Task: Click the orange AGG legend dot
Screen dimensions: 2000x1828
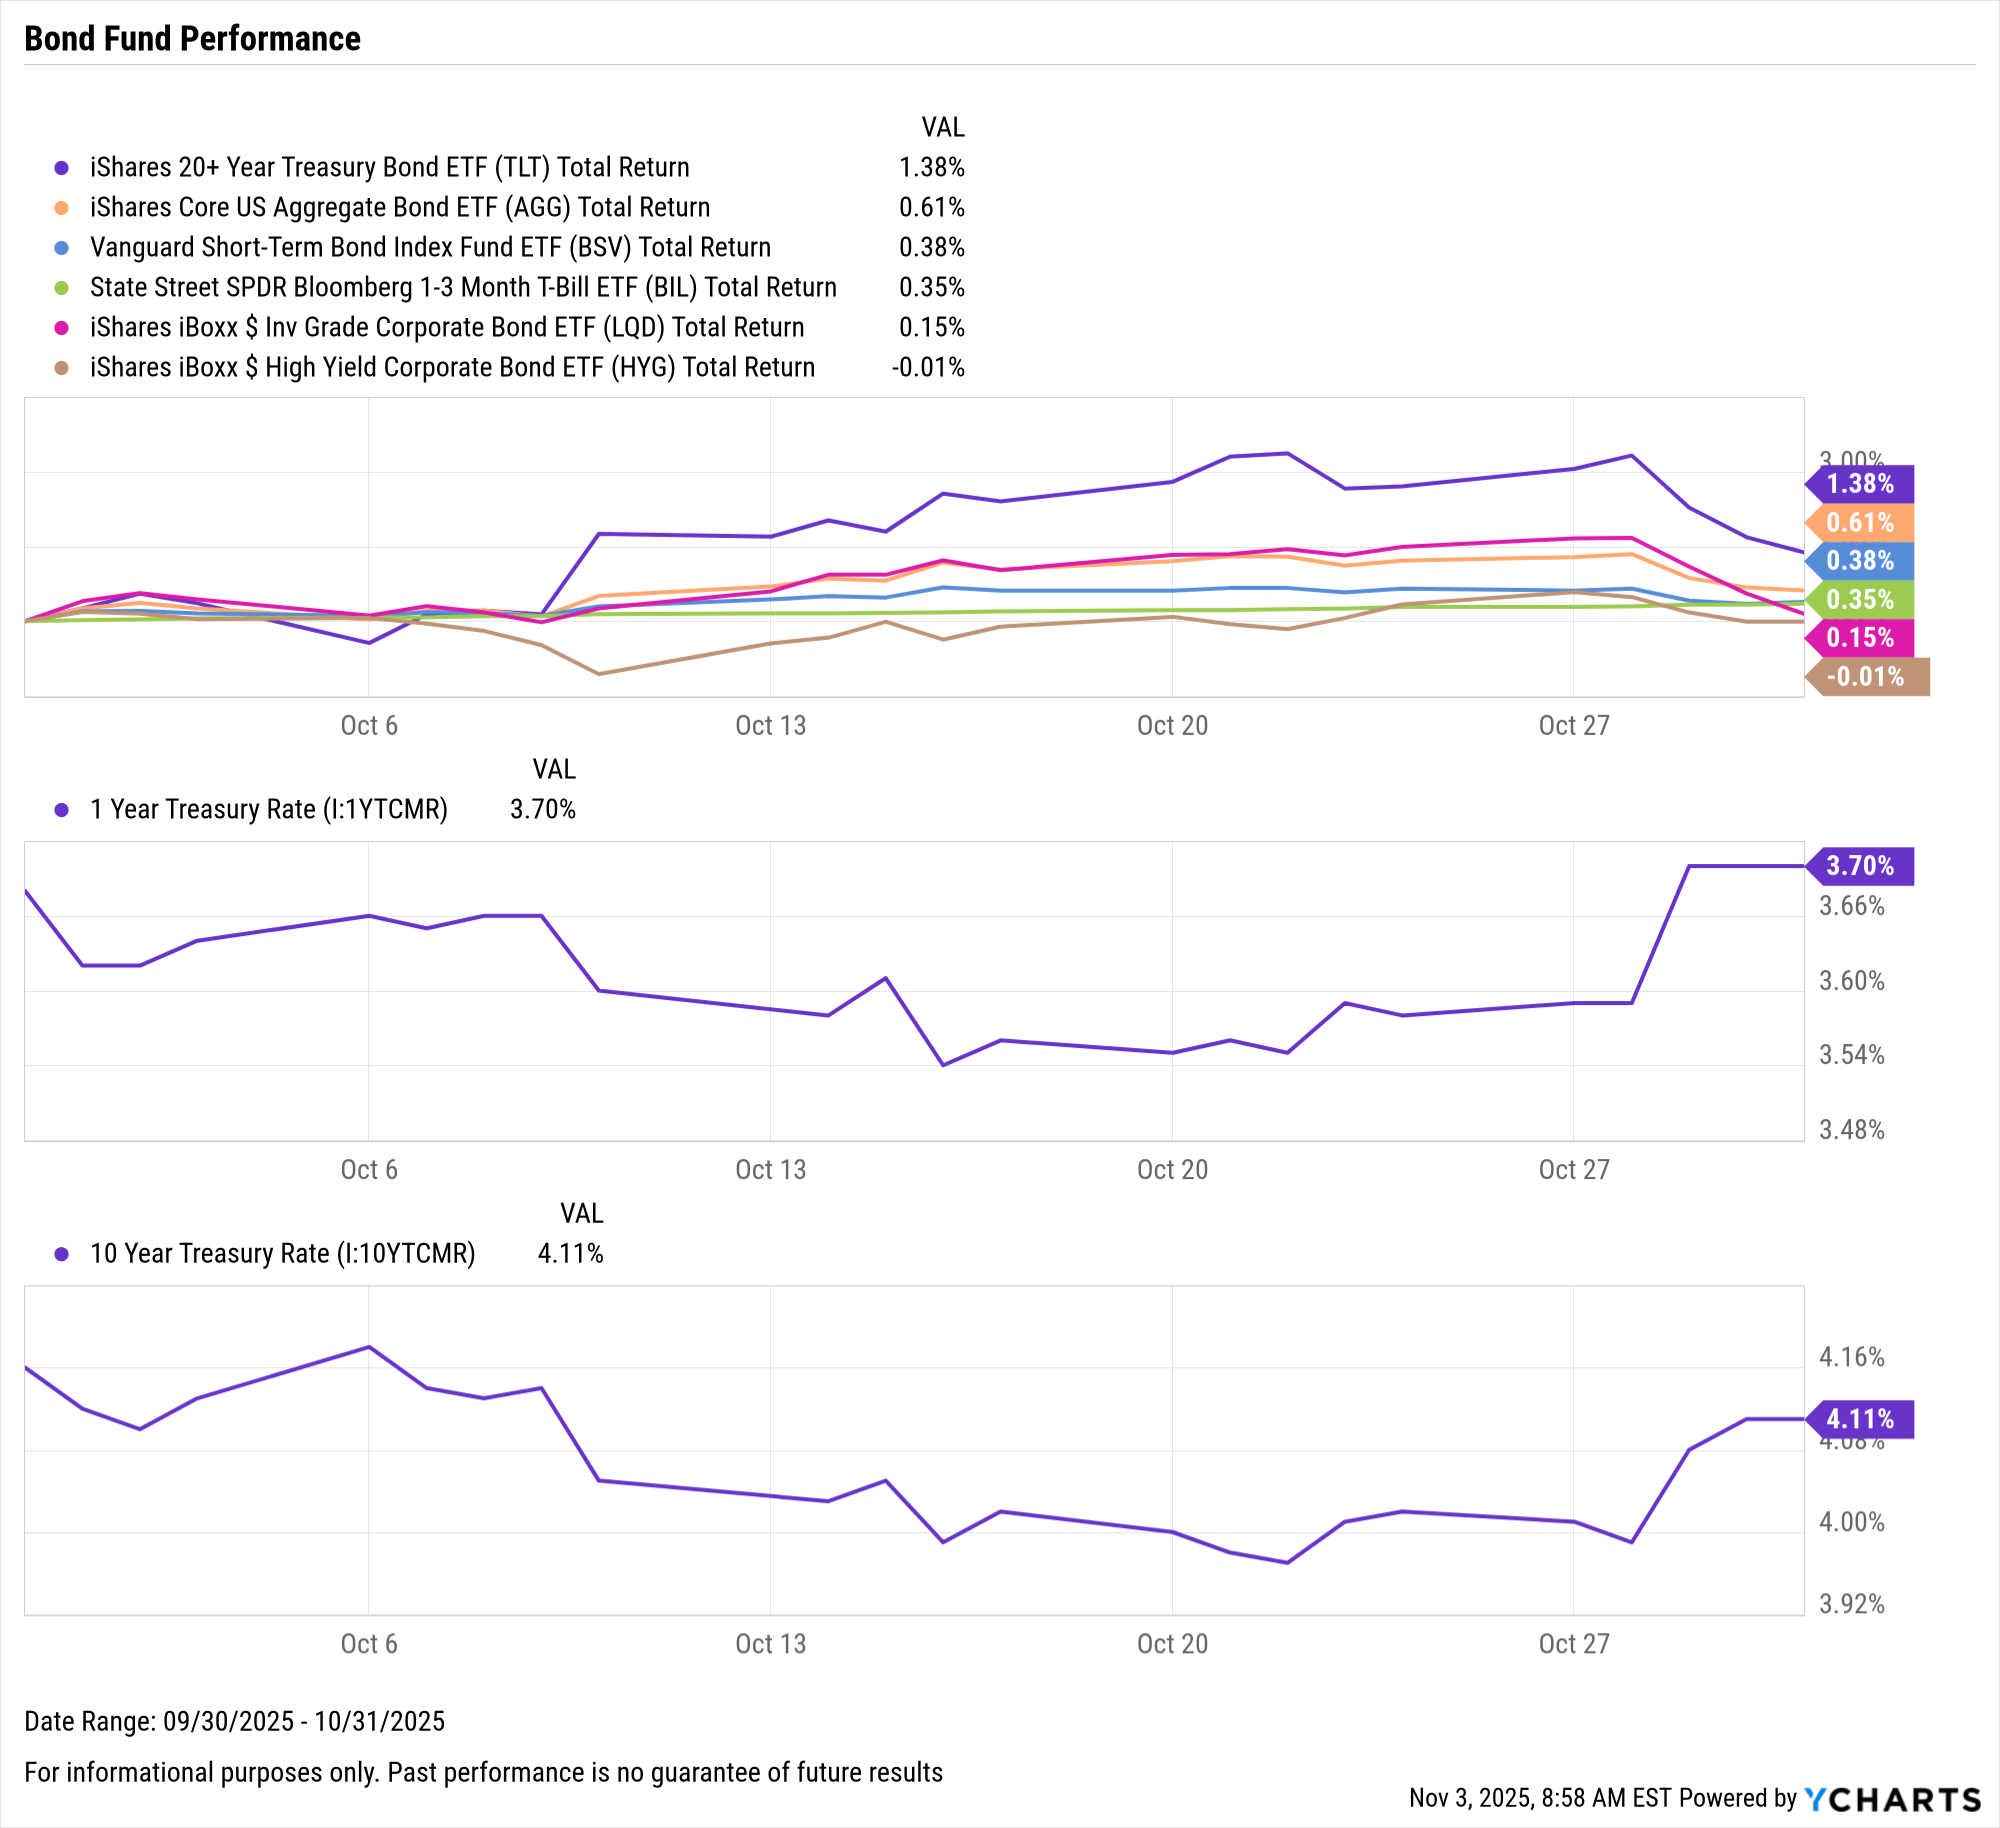Action: click(x=62, y=208)
